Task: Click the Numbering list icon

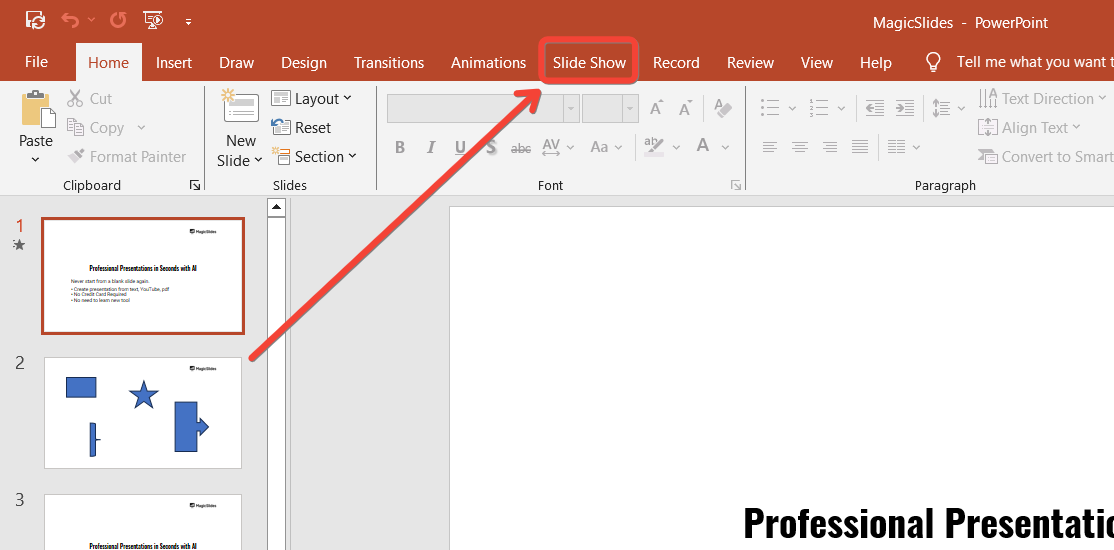Action: click(x=819, y=108)
